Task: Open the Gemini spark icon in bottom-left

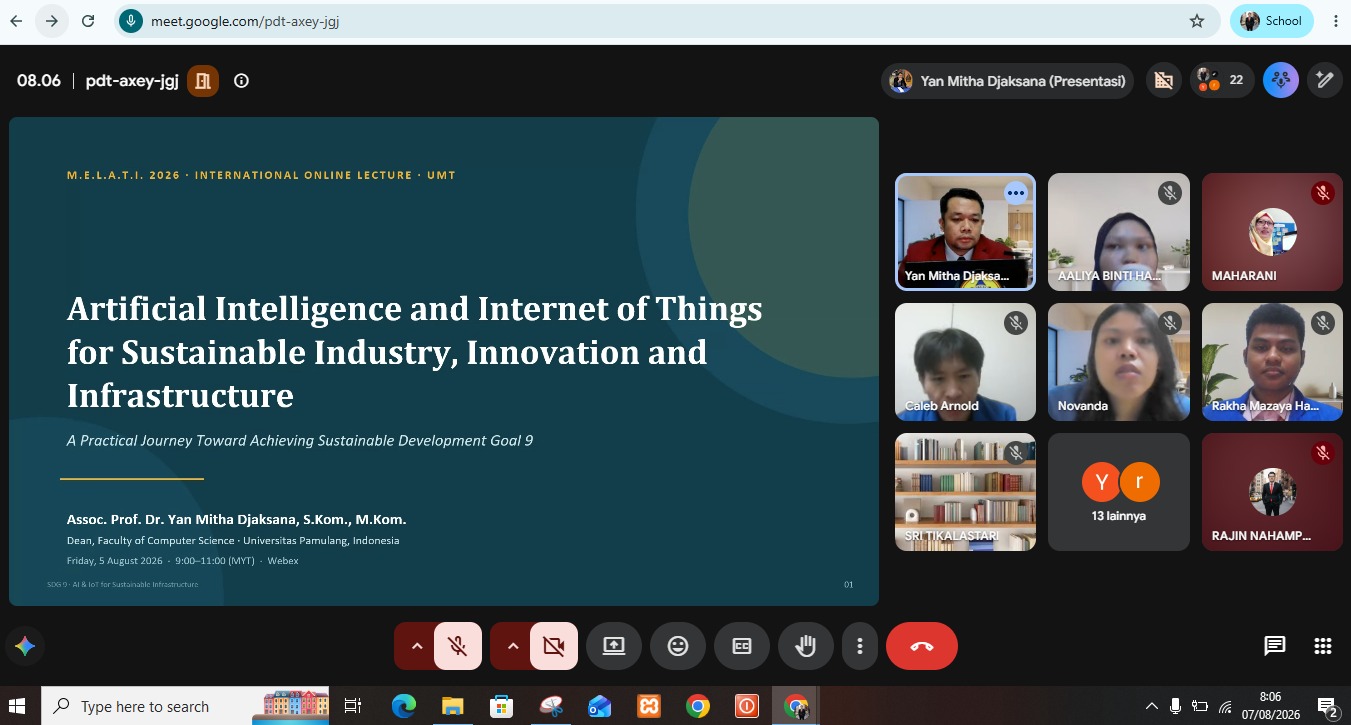Action: click(x=26, y=646)
